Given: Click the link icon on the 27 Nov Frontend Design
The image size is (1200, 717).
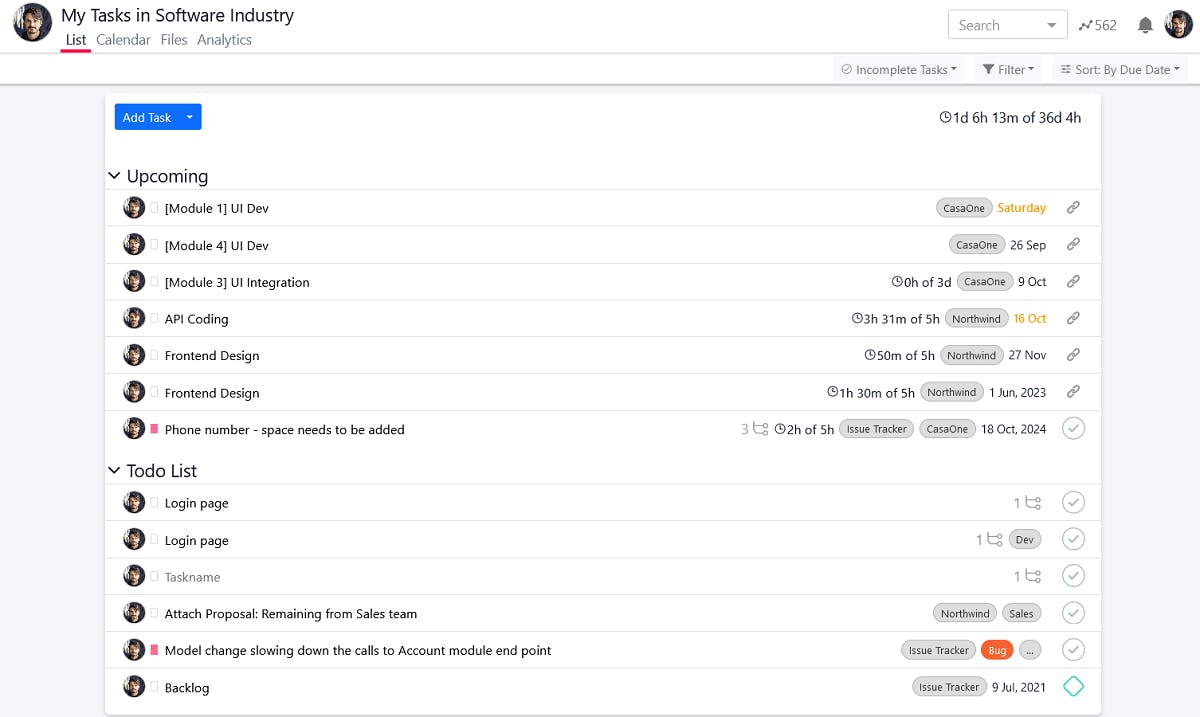Looking at the screenshot, I should (1073, 354).
